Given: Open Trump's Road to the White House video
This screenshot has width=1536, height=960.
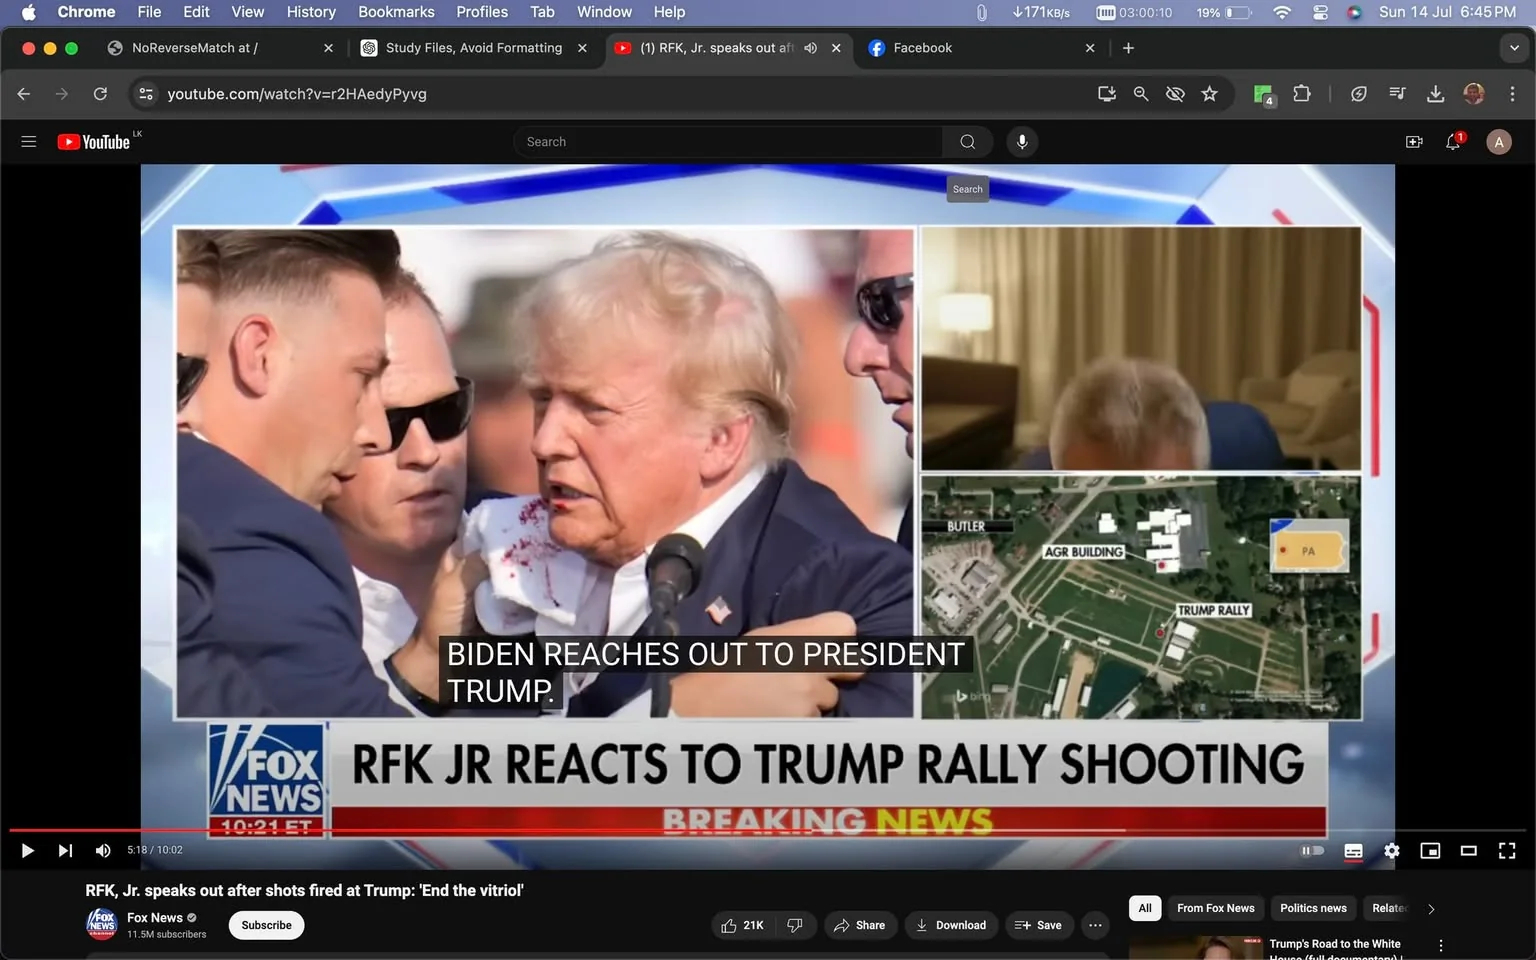Looking at the screenshot, I should pos(1335,949).
